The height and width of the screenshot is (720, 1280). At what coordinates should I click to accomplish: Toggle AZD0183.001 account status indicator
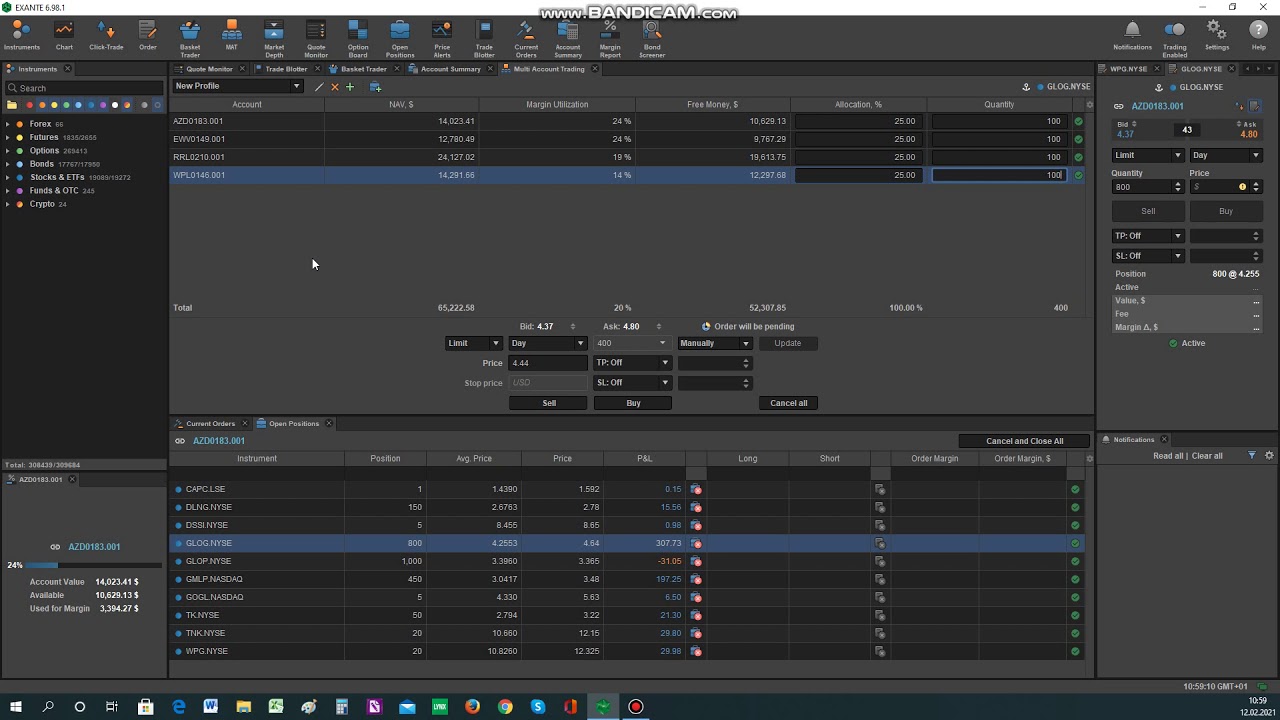[1078, 121]
